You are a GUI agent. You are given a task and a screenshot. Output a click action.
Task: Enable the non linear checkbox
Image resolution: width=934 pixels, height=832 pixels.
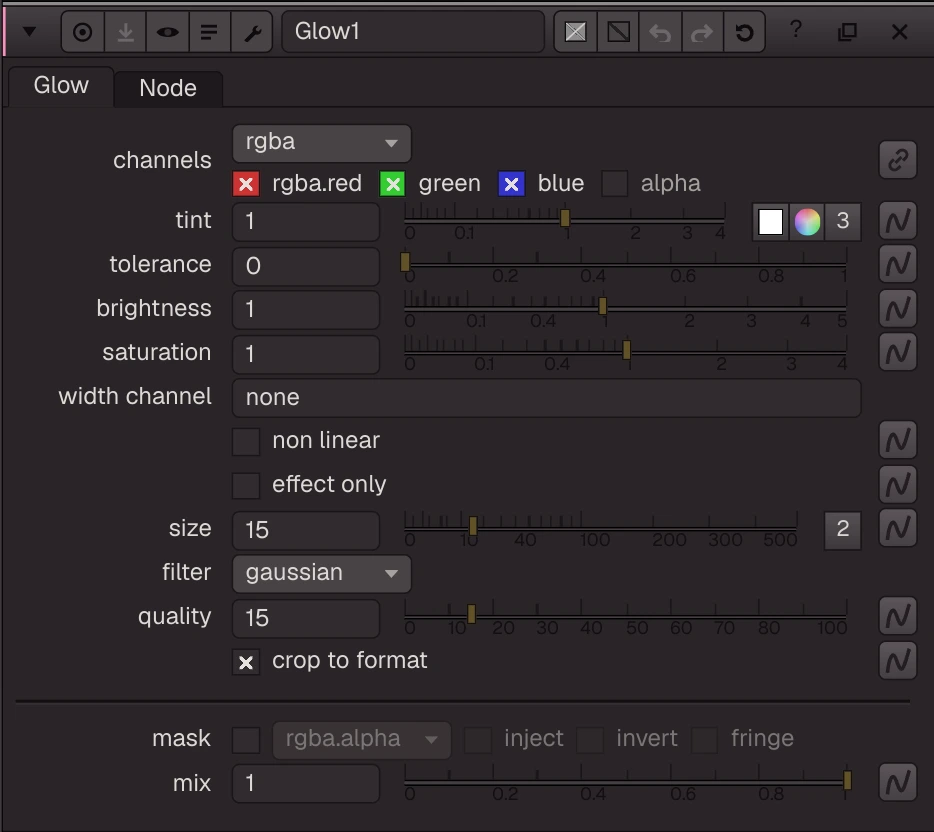(246, 441)
